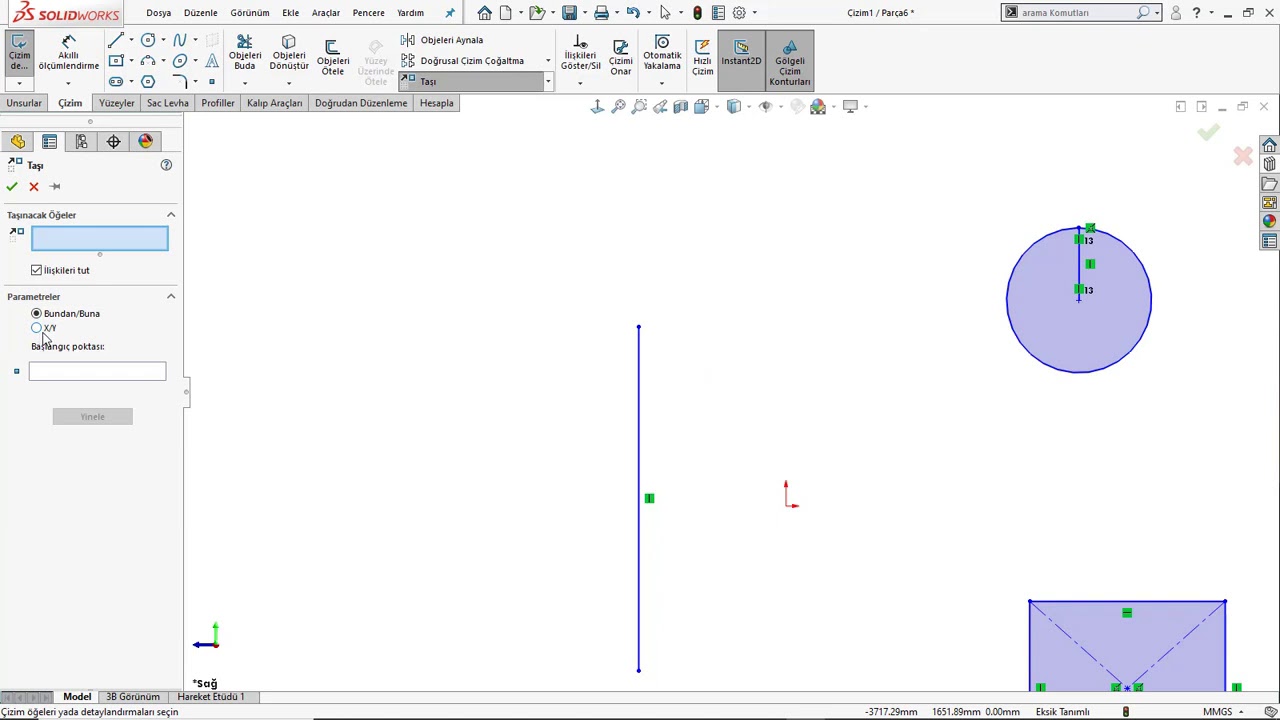This screenshot has width=1280, height=720.
Task: Select the sketch Text tool
Action: coord(212,61)
